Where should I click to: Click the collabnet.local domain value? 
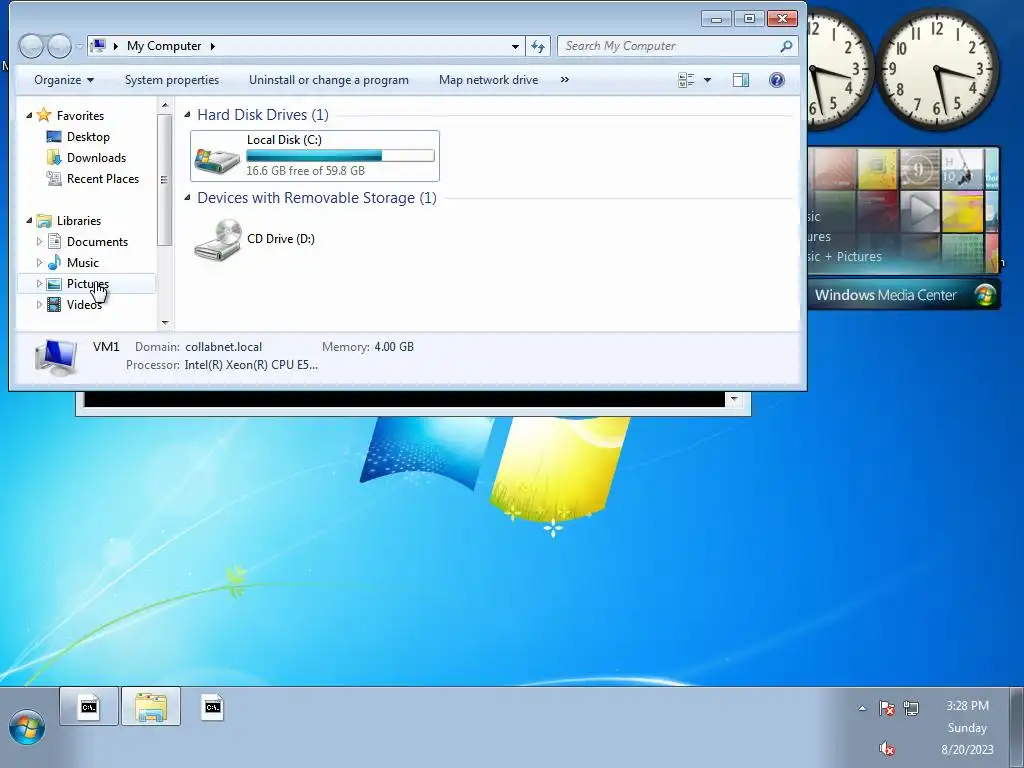click(x=223, y=347)
